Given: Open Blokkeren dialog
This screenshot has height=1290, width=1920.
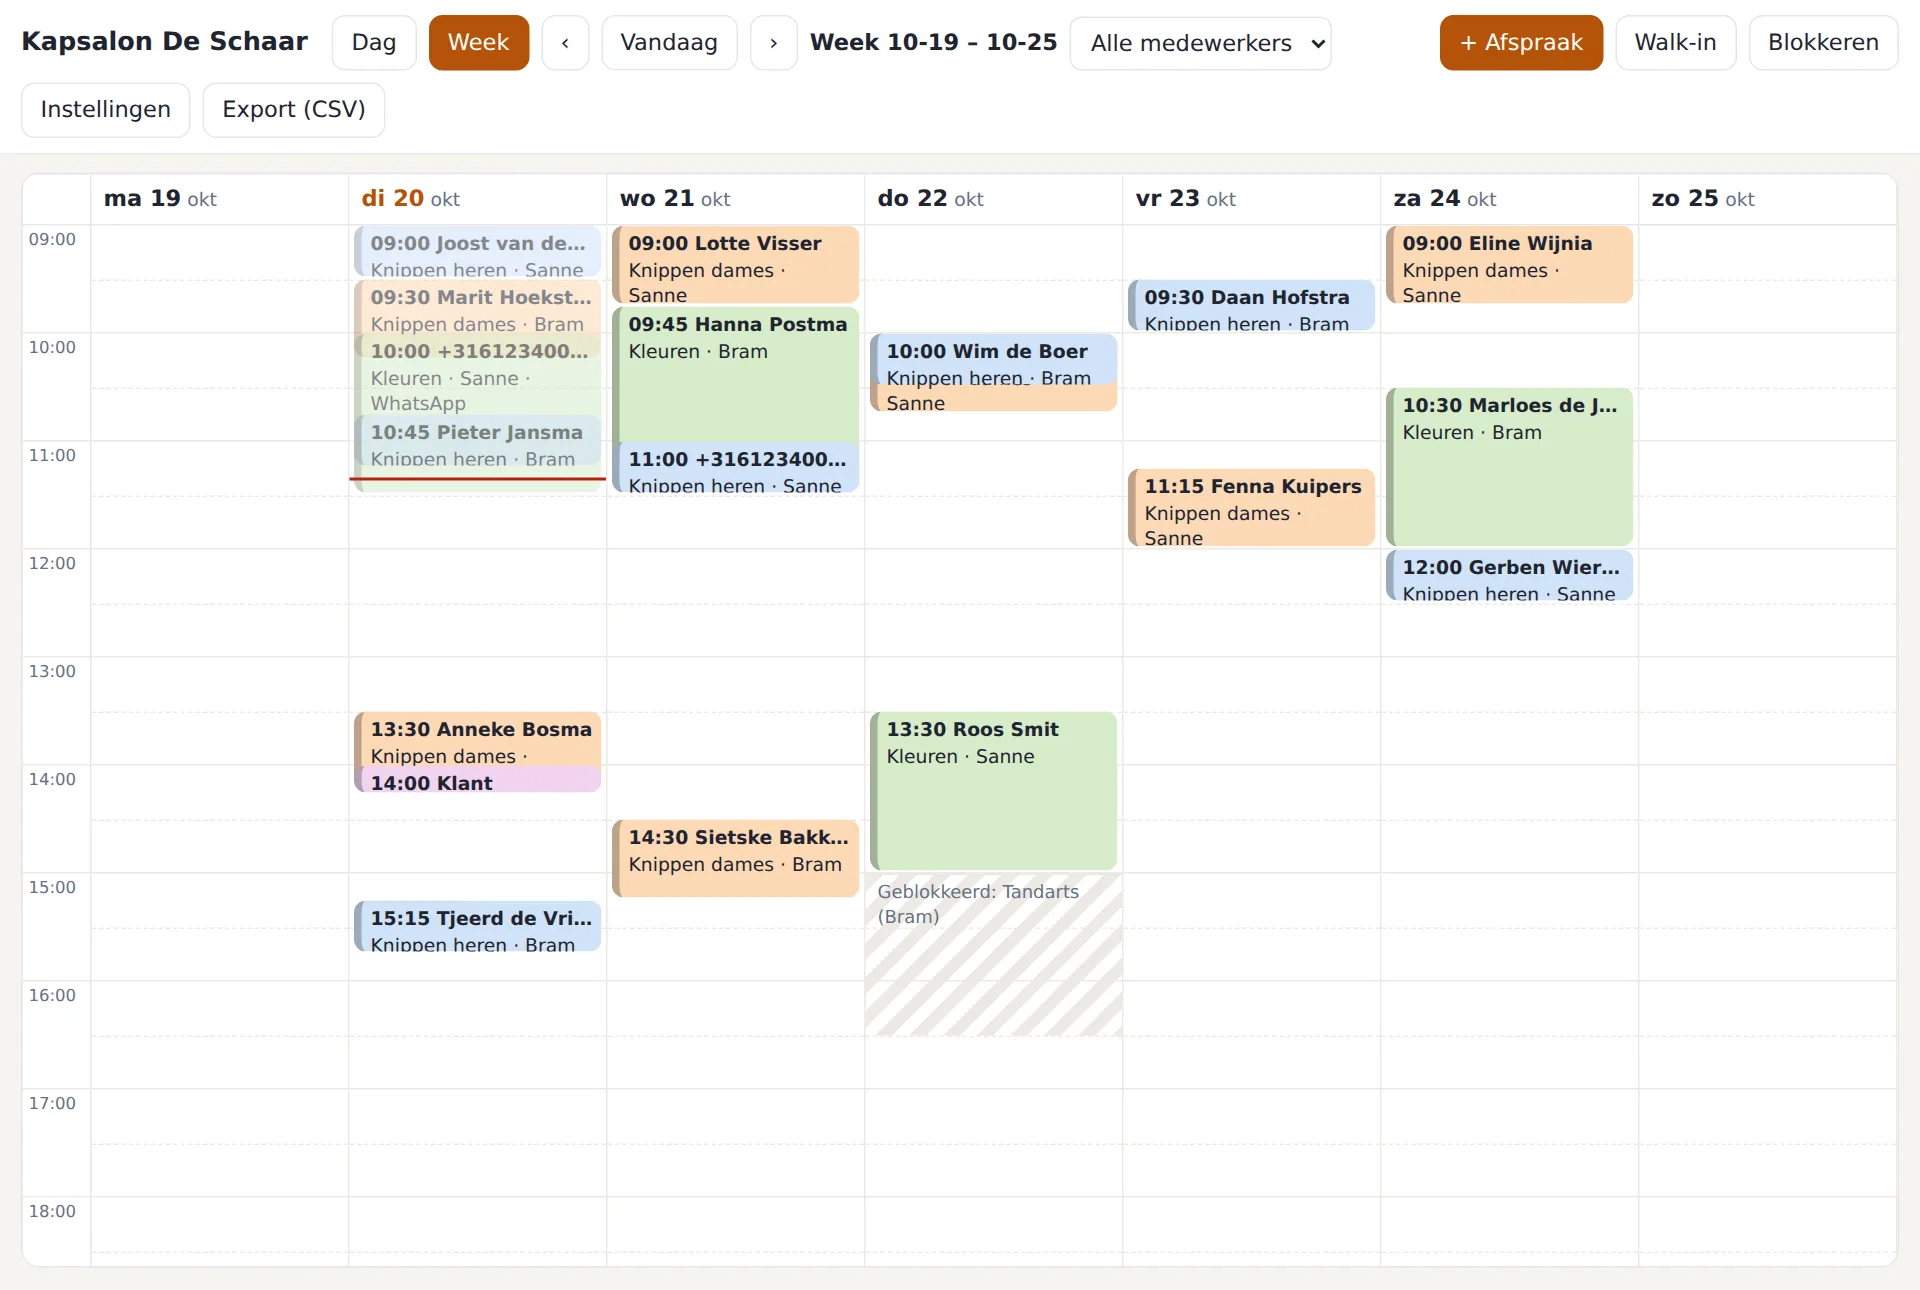Looking at the screenshot, I should click(1823, 43).
